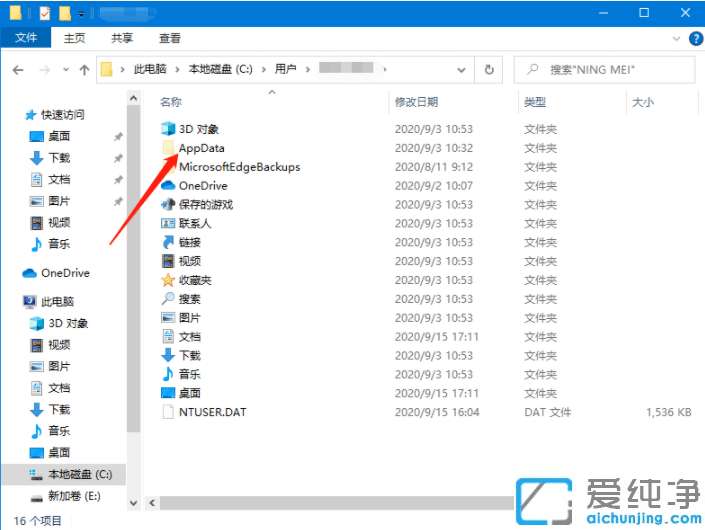Expand breadcrumb arrow after 本地磁盘 (C:)

pos(264,70)
